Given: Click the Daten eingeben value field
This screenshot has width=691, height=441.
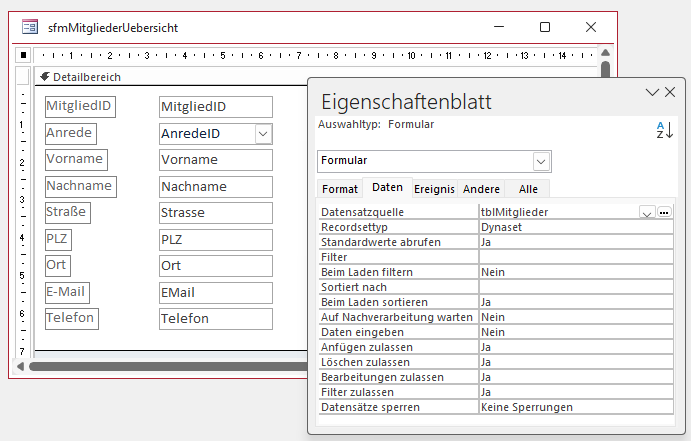Looking at the screenshot, I should pyautogui.click(x=576, y=332).
